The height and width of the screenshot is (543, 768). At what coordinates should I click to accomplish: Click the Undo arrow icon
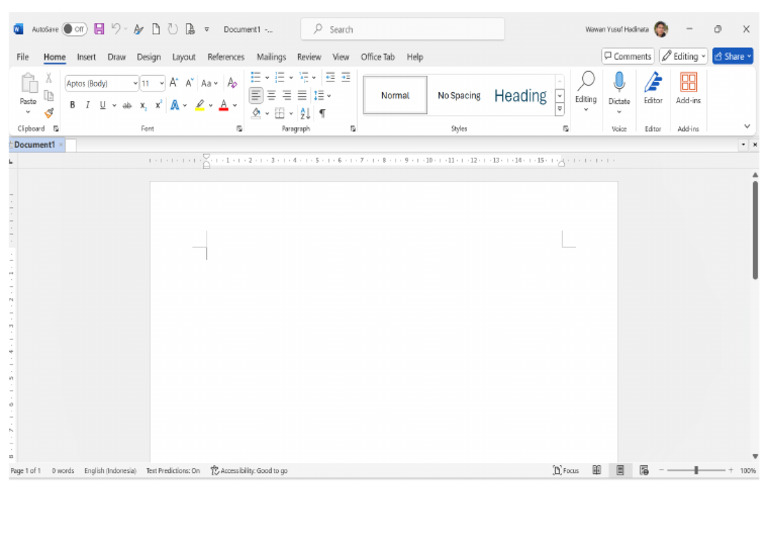116,29
